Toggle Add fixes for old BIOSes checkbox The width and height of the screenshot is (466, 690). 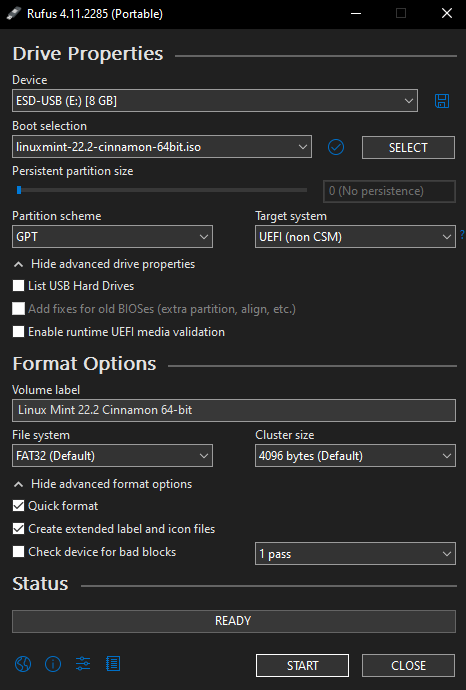[x=18, y=308]
